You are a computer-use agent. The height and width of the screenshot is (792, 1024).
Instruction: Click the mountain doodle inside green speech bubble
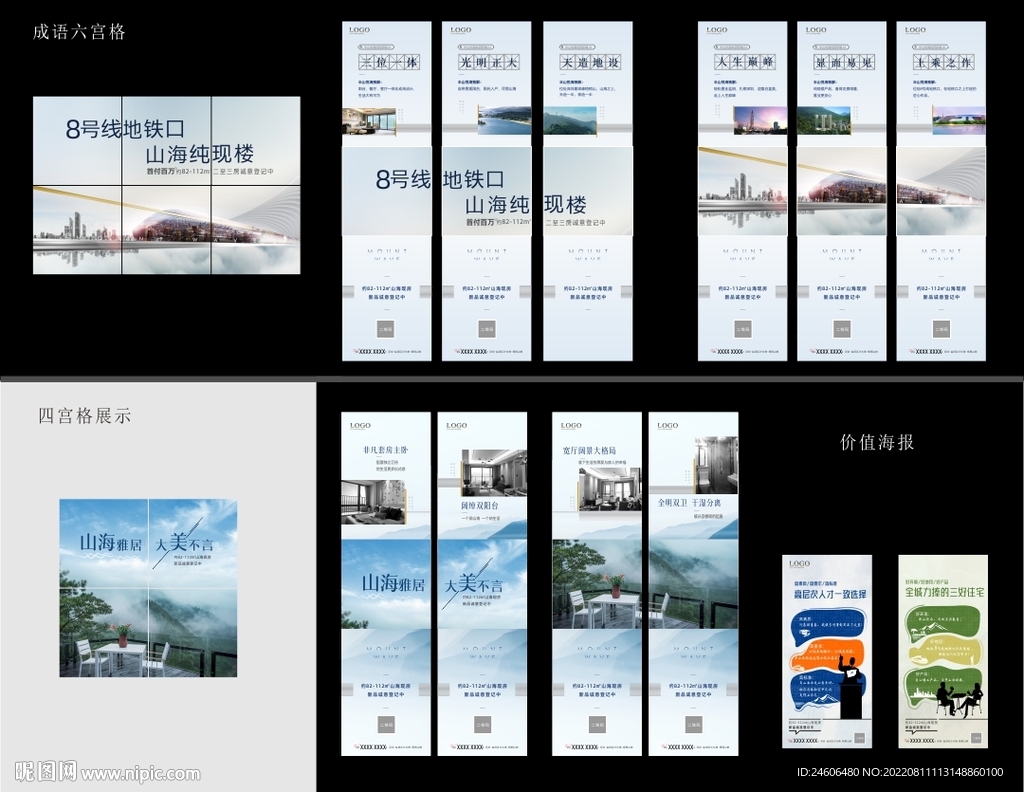pyautogui.click(x=930, y=625)
